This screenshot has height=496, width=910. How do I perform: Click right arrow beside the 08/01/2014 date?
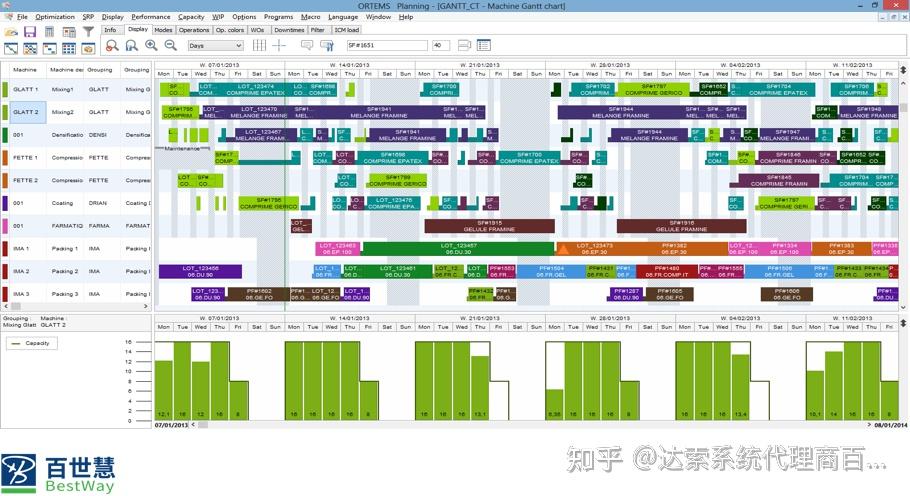[x=869, y=425]
